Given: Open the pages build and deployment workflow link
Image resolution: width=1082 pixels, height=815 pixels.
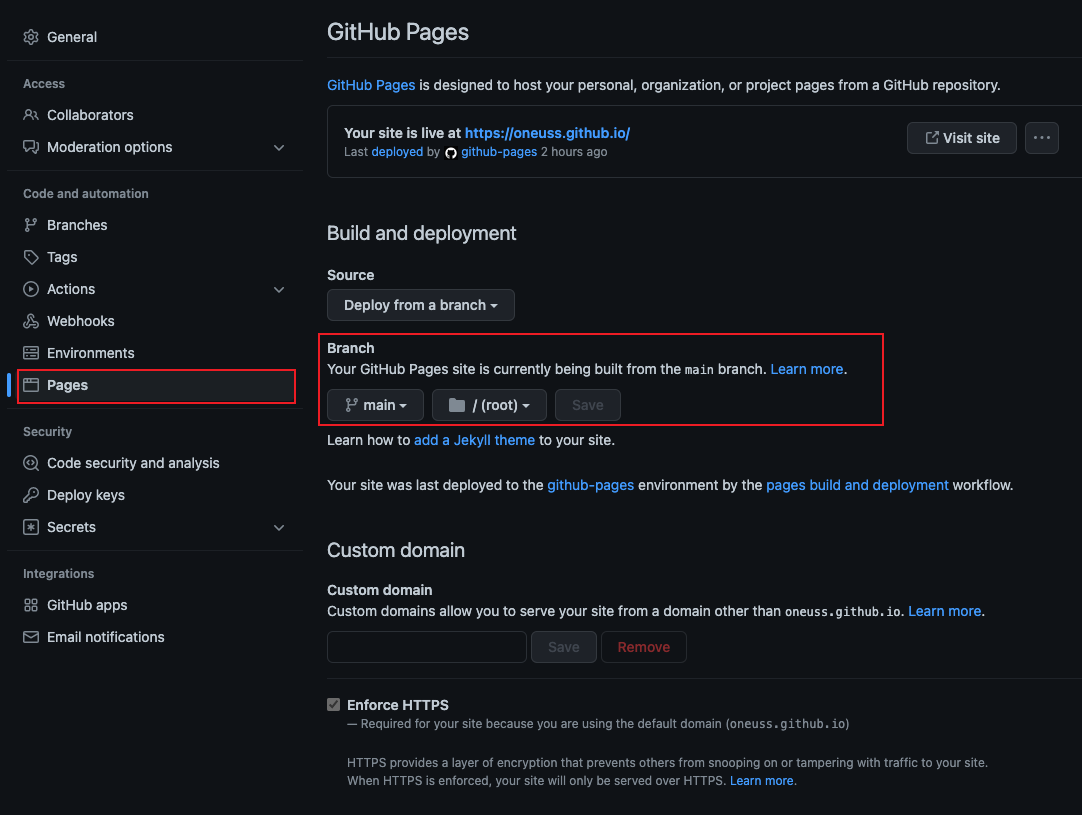Looking at the screenshot, I should 857,485.
